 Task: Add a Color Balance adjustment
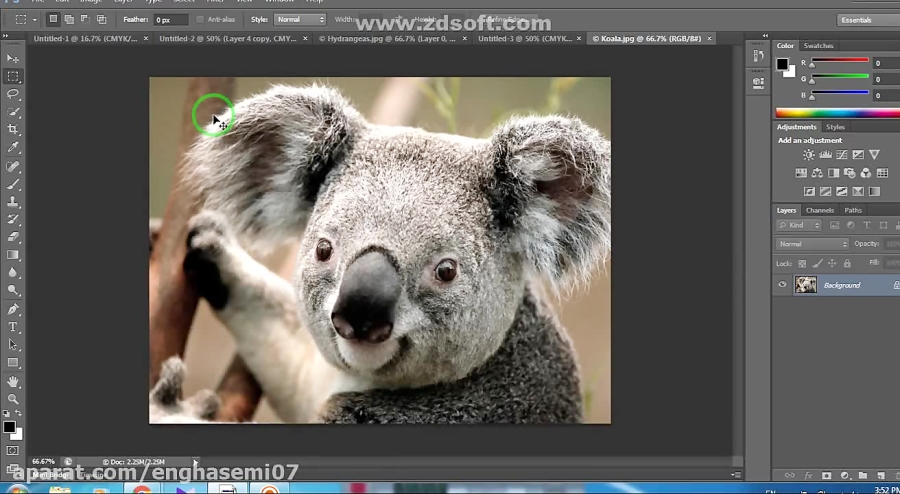pos(817,173)
